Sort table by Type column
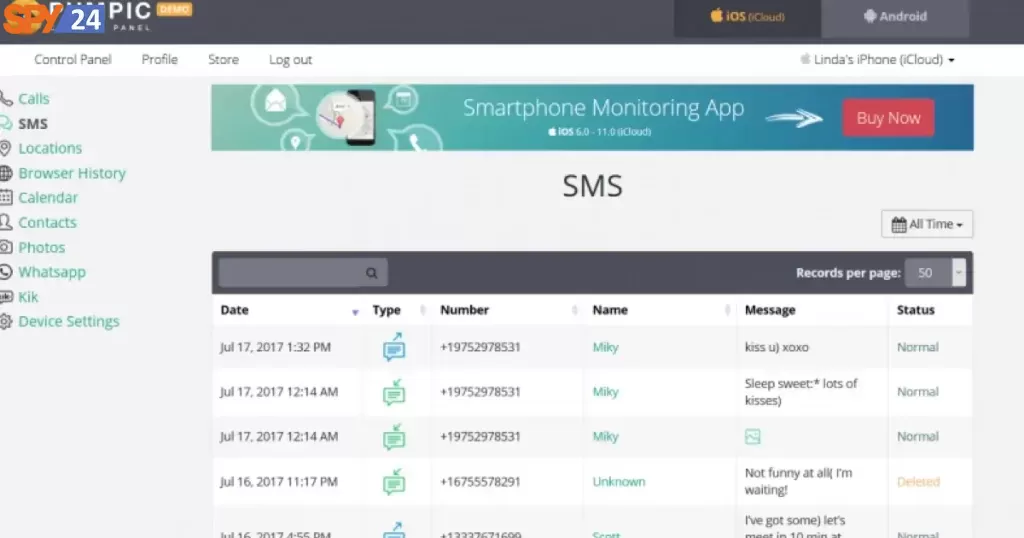1024x538 pixels. pyautogui.click(x=398, y=310)
